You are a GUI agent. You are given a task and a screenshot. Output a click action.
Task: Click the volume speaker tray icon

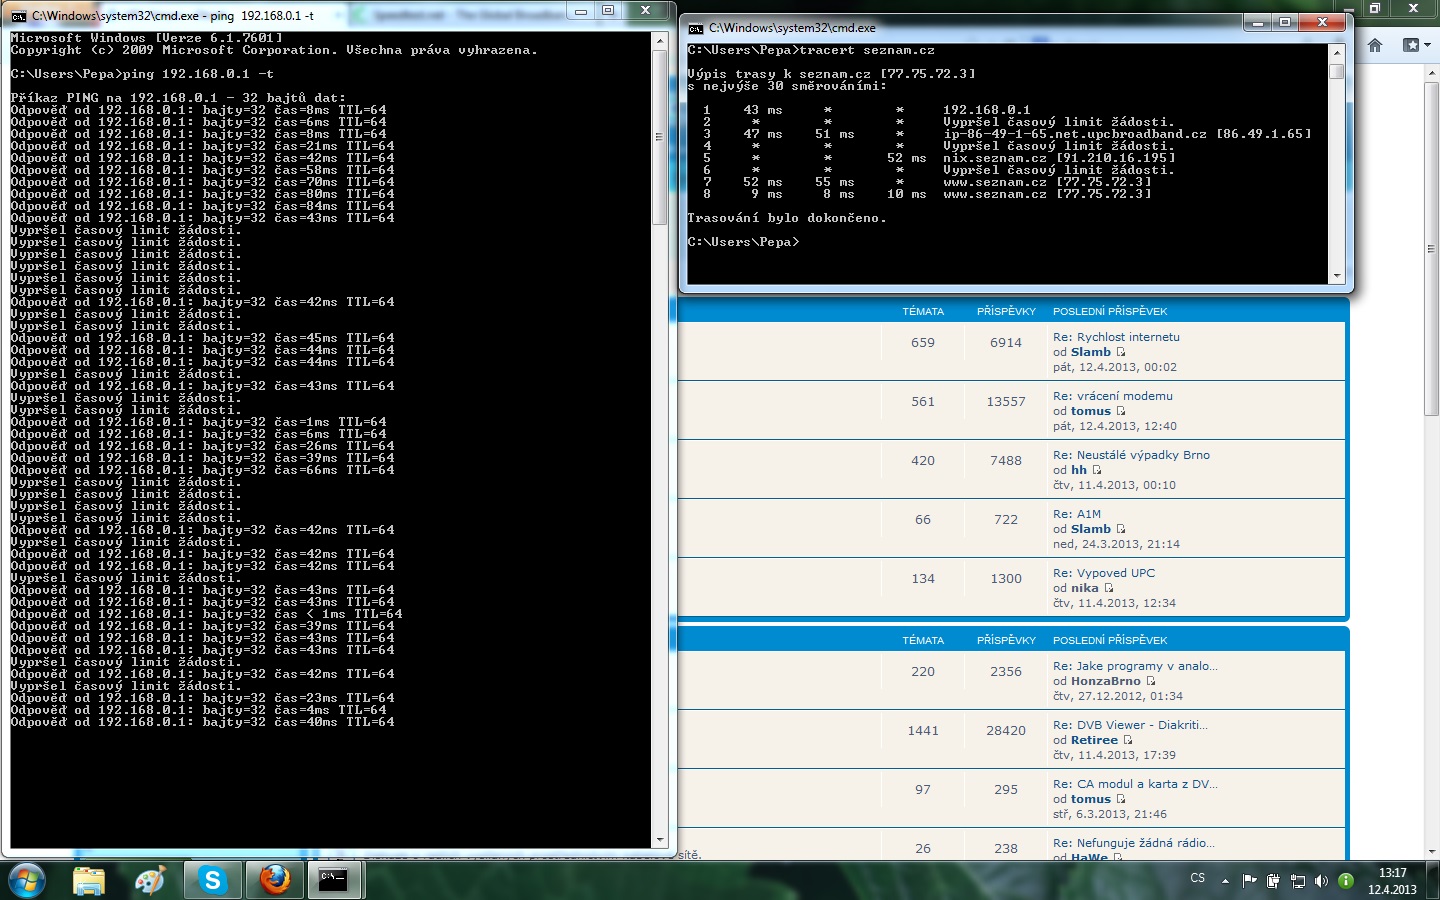coord(1321,881)
